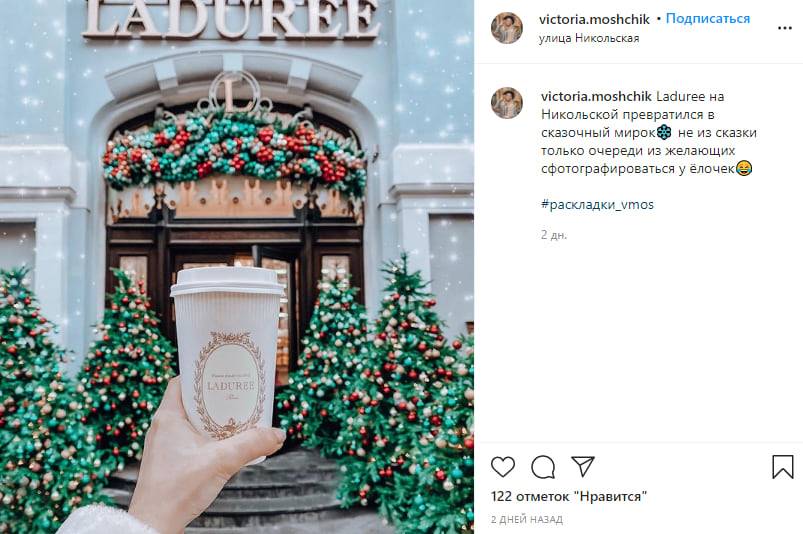View the 122 likes list
Viewport: 803px width, 534px height.
(568, 497)
